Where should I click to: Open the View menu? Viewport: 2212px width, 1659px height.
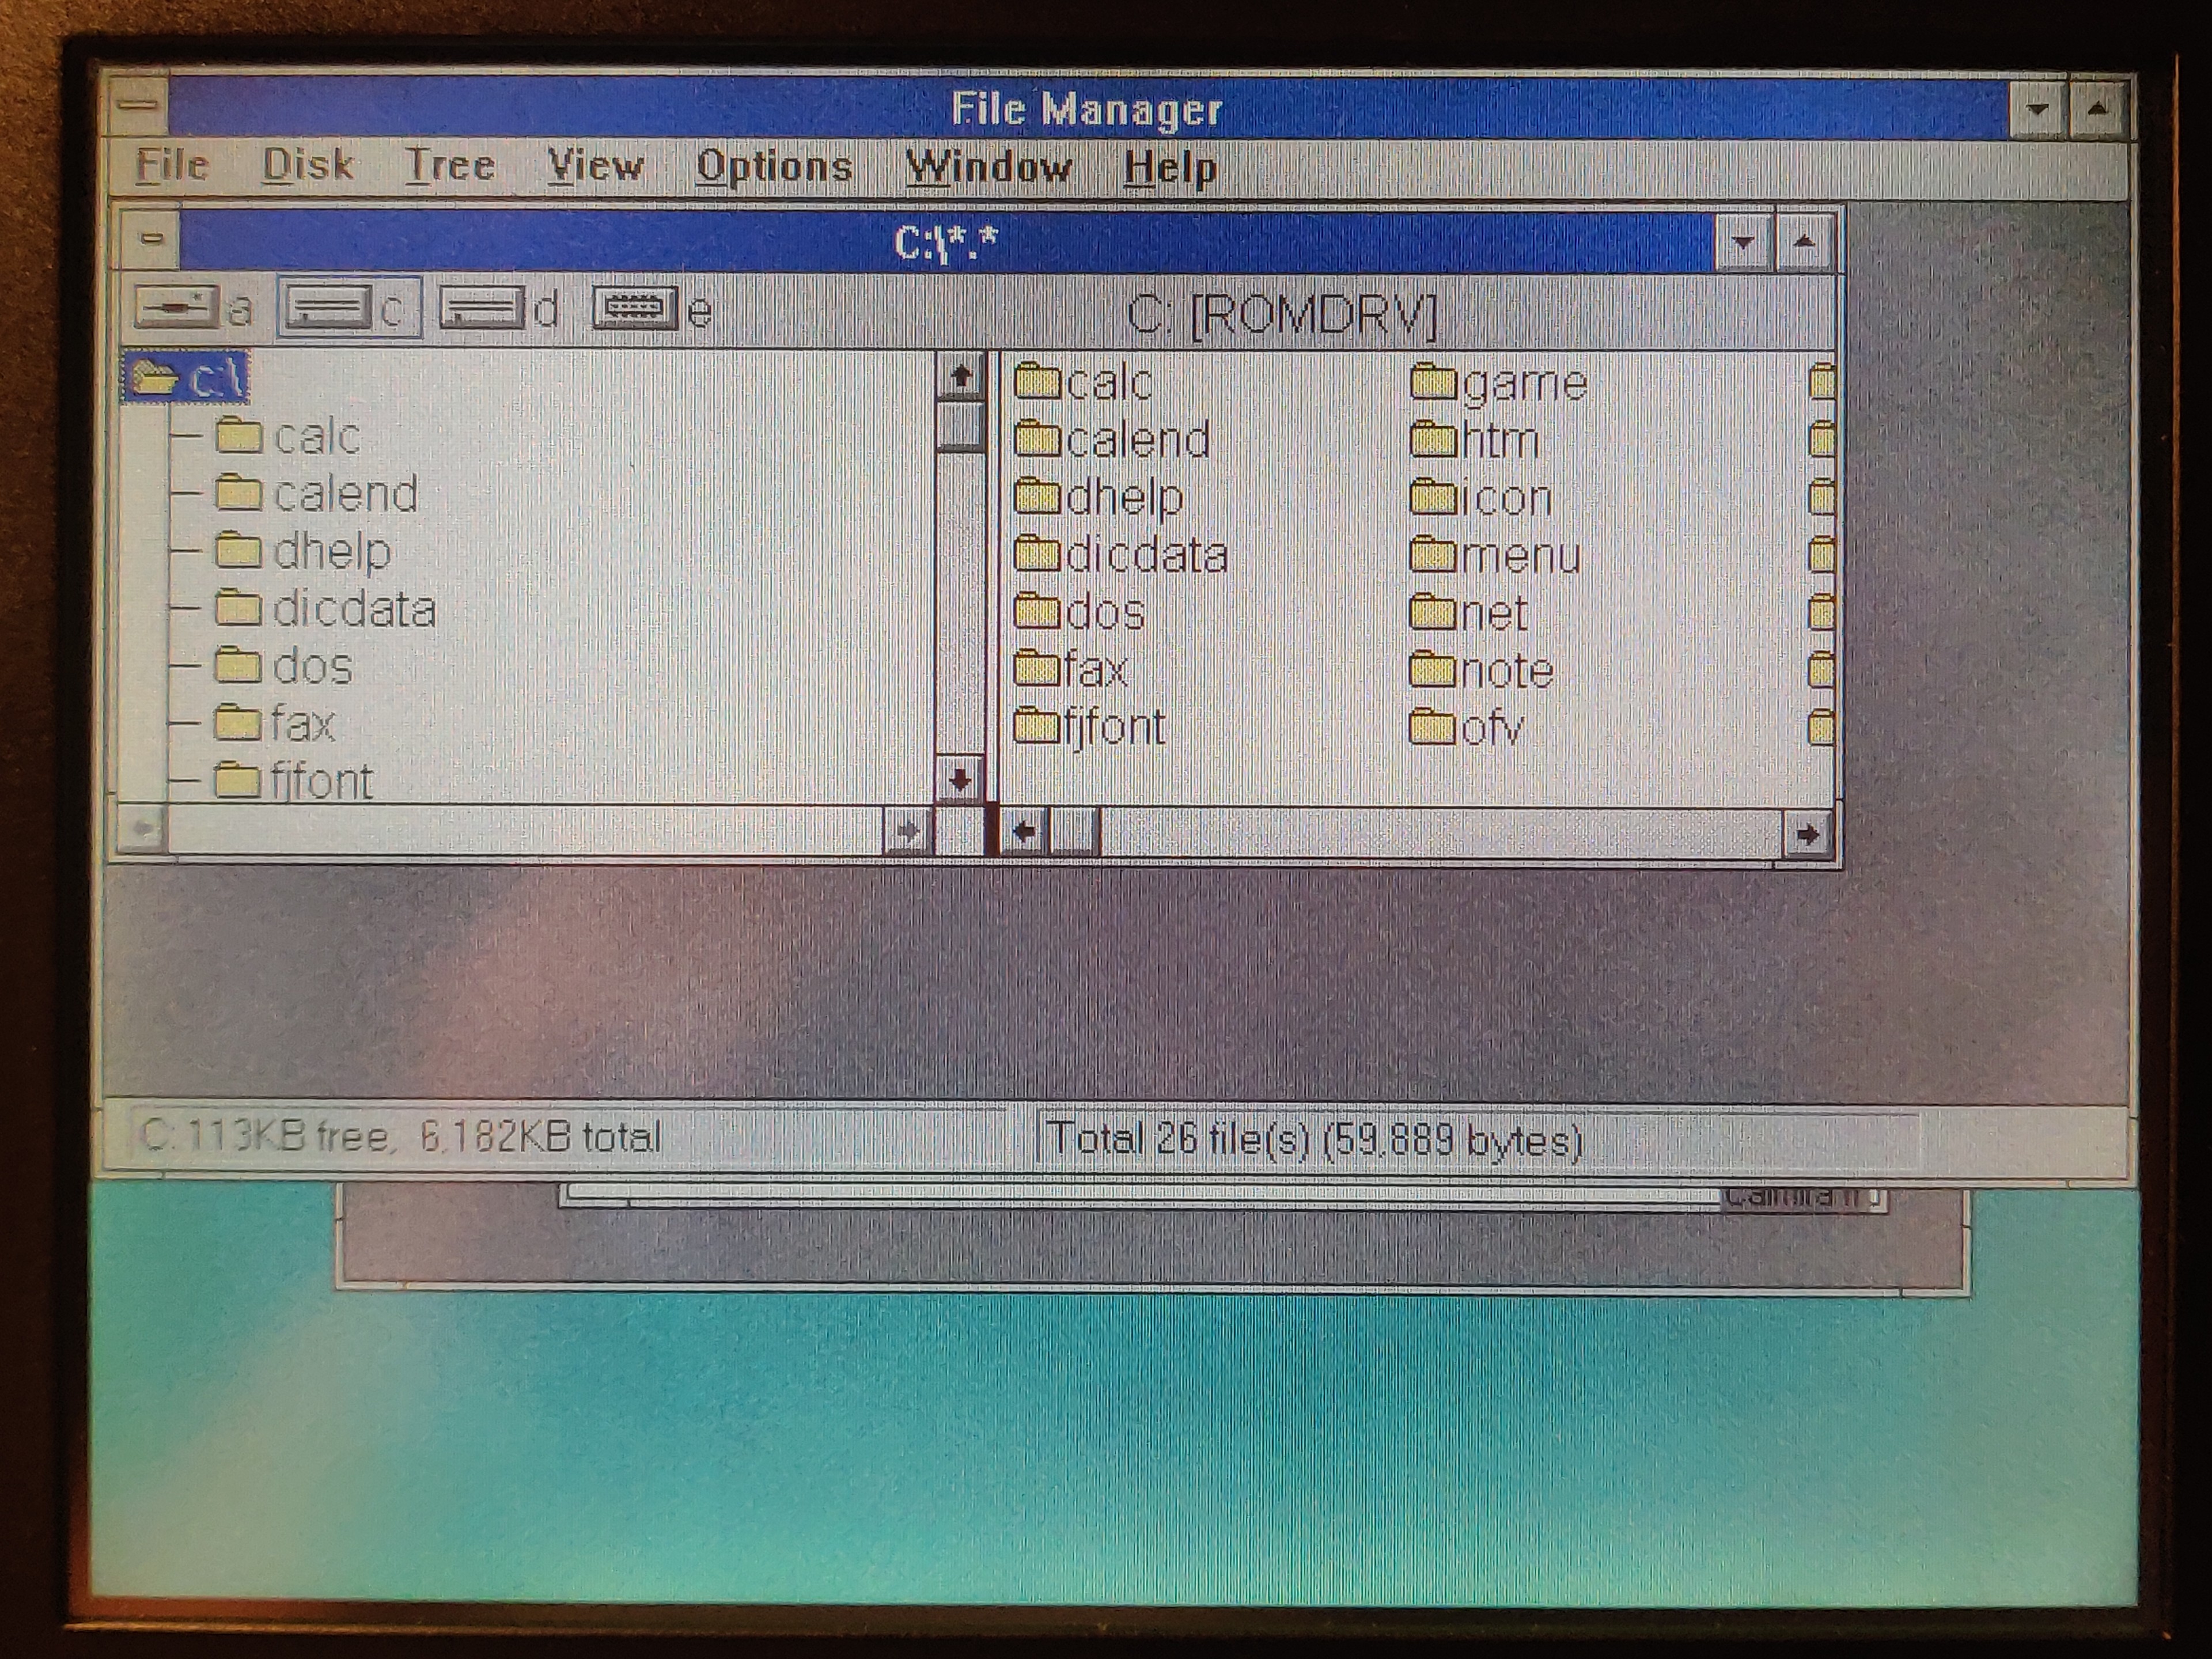coord(595,165)
